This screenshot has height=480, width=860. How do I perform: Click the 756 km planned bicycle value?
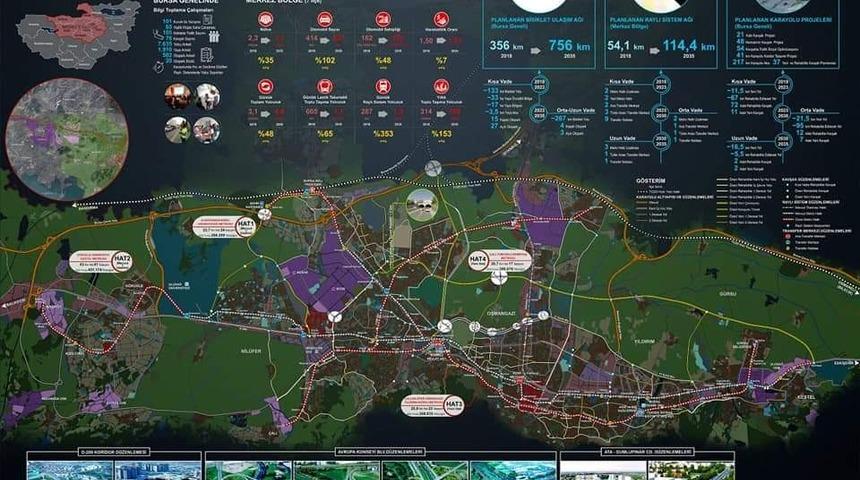(569, 46)
